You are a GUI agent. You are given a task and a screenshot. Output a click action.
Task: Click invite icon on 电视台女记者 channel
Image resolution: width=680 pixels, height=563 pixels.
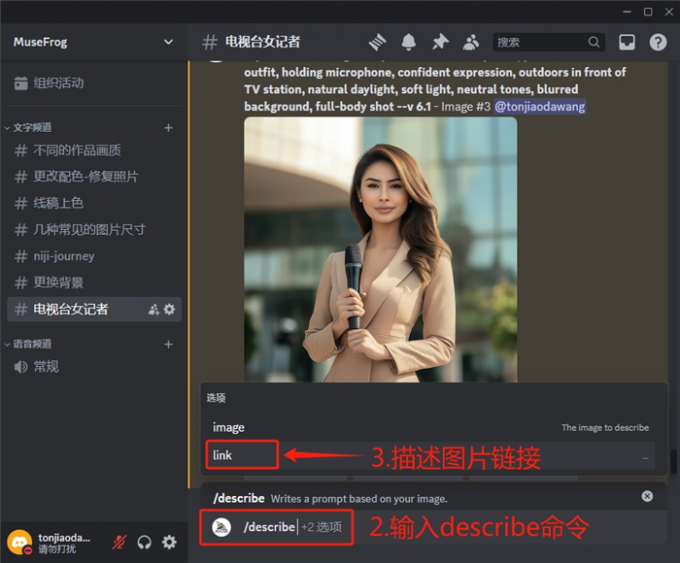point(154,309)
